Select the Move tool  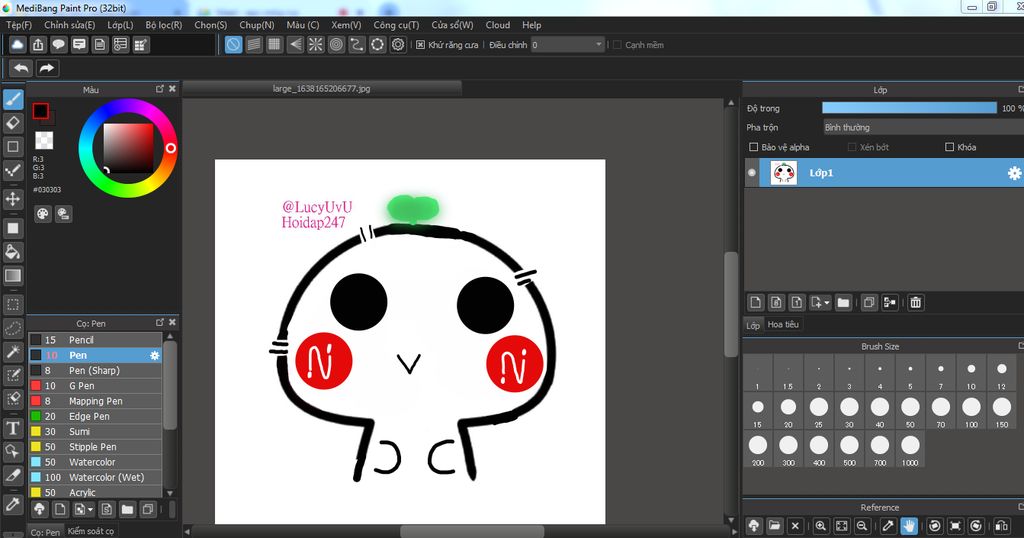(13, 199)
